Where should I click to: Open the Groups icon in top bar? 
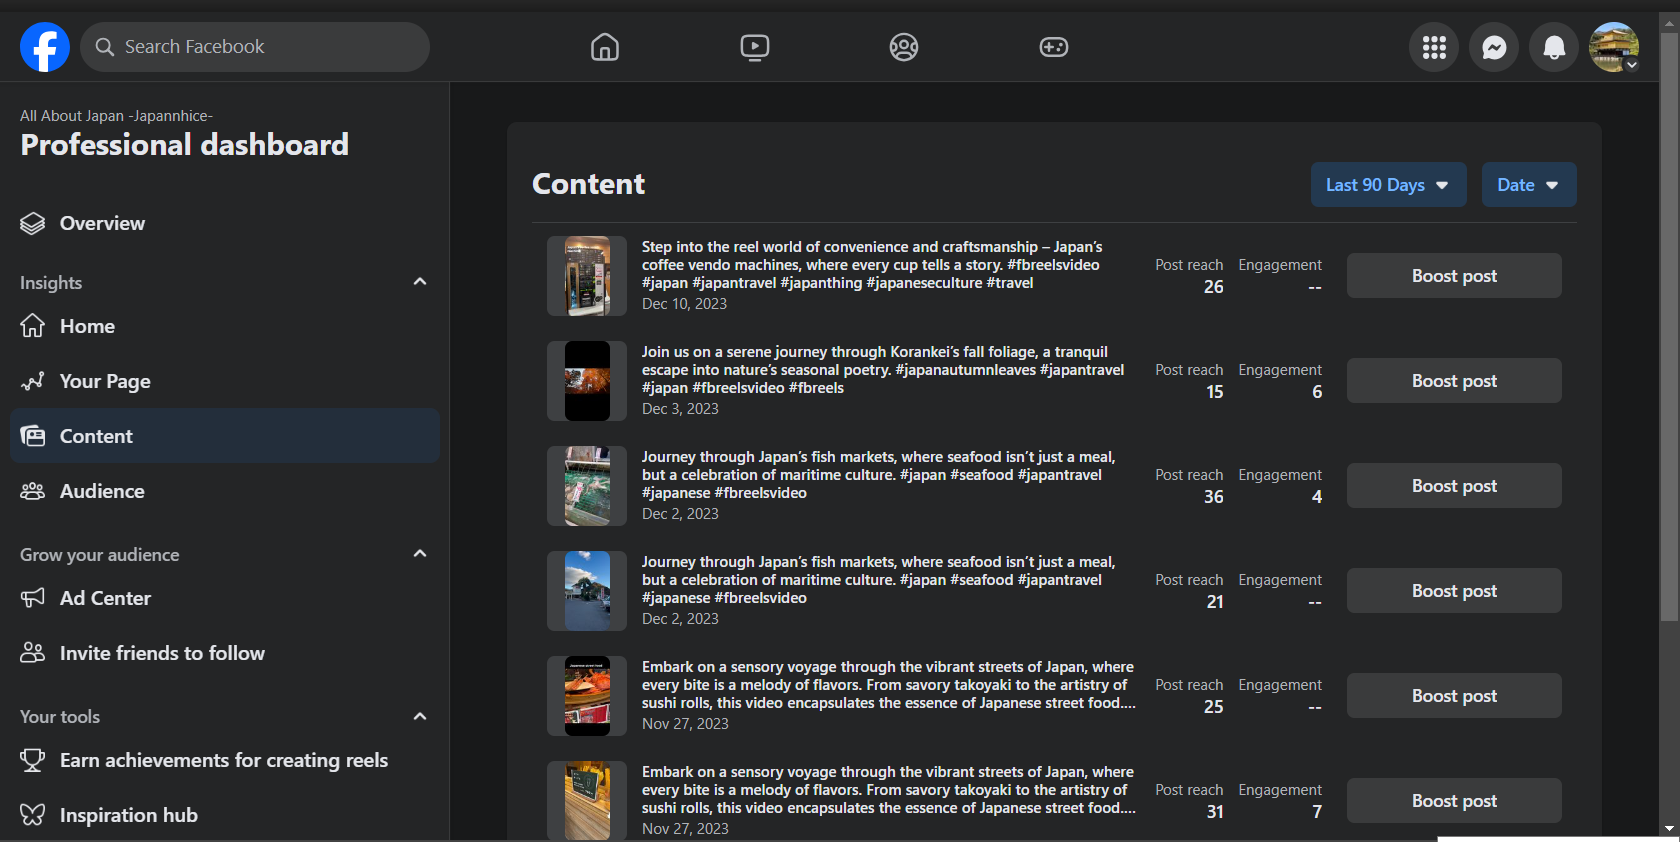[904, 47]
